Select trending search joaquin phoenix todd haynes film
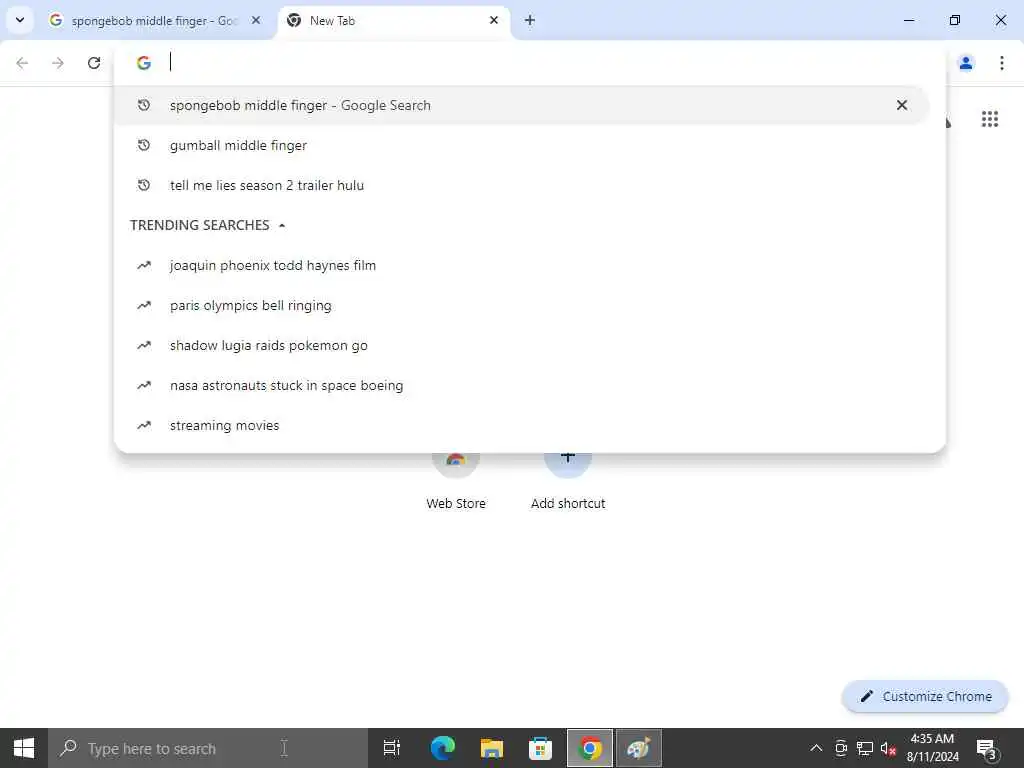 (x=521, y=265)
